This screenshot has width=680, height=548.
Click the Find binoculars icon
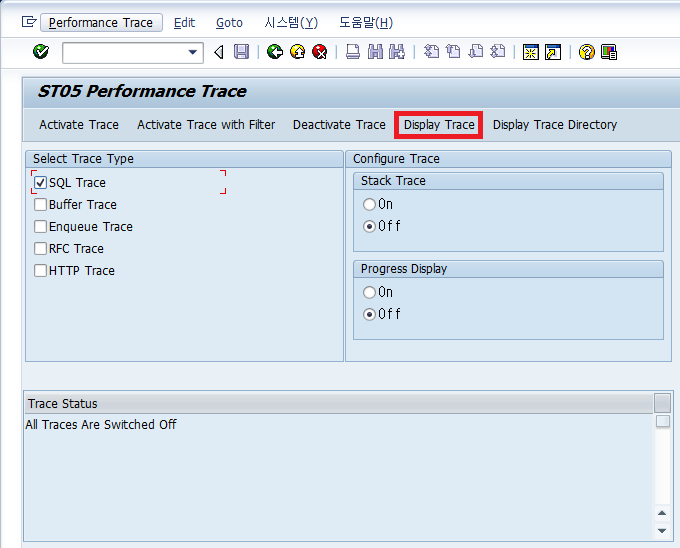375,52
